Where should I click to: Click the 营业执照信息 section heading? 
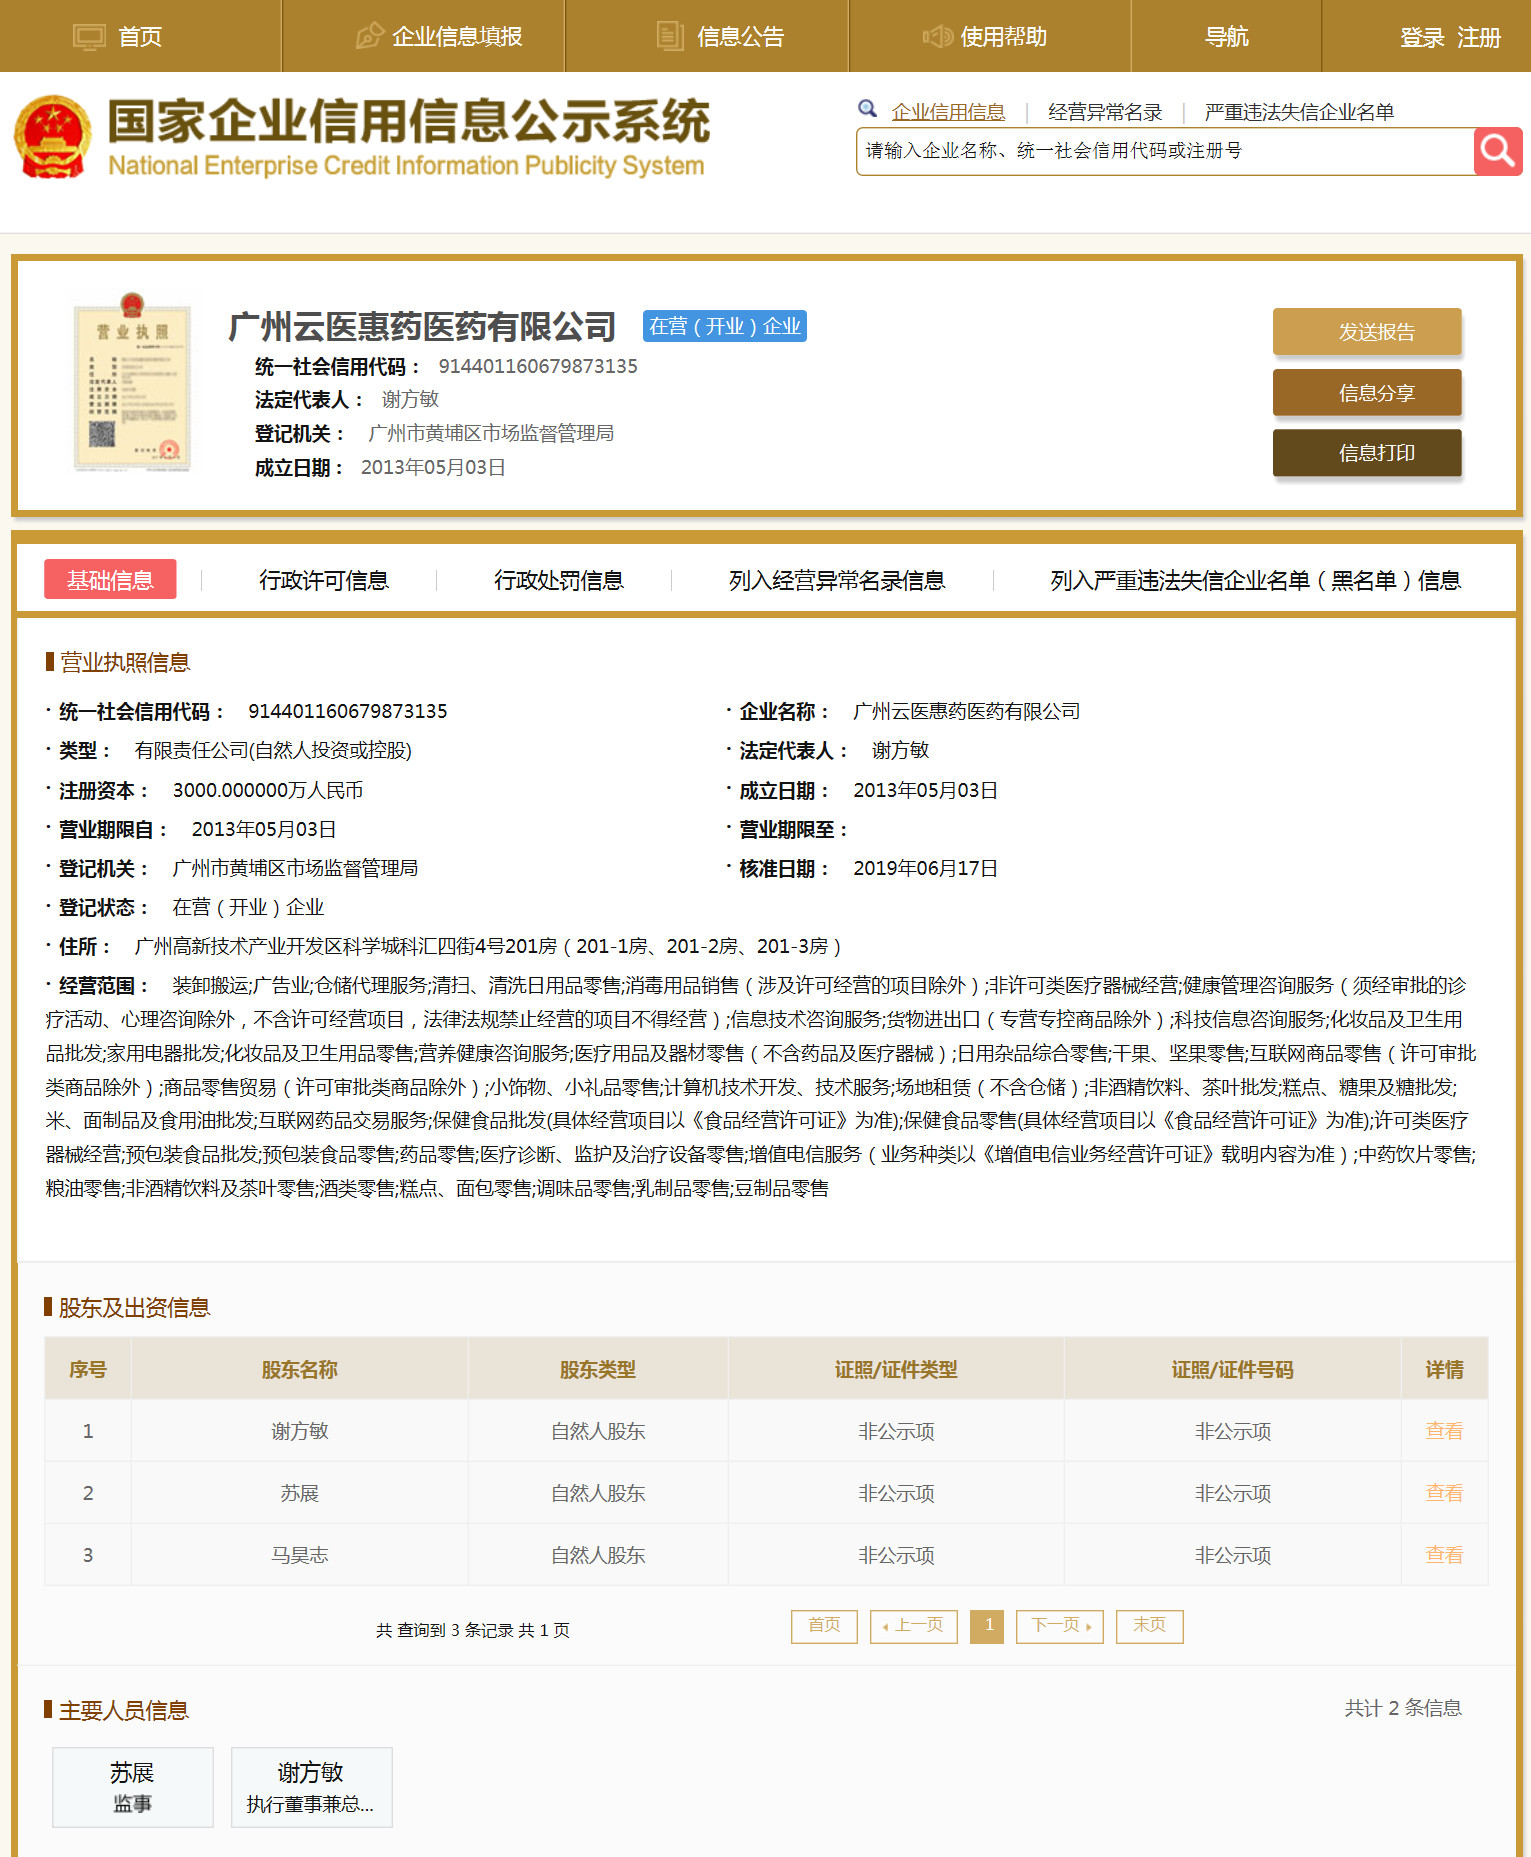tap(125, 662)
